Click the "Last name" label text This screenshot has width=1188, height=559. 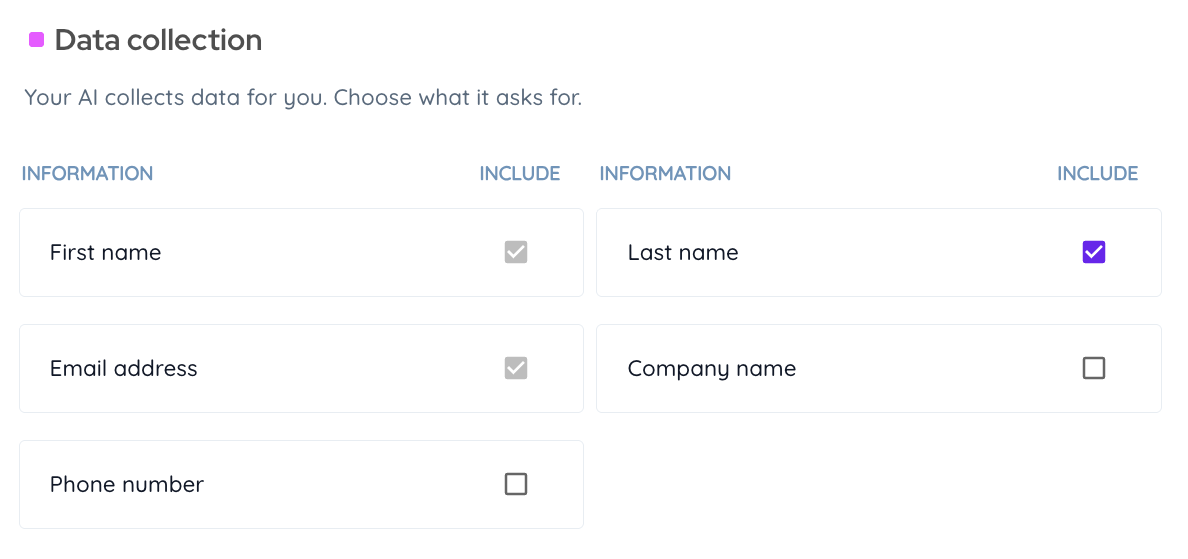tap(683, 253)
